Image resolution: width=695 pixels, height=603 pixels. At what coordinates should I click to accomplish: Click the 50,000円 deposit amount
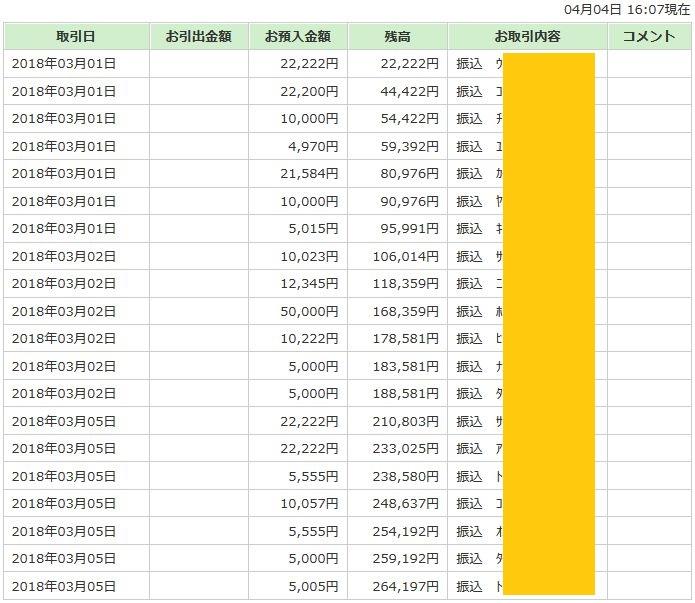click(x=312, y=311)
